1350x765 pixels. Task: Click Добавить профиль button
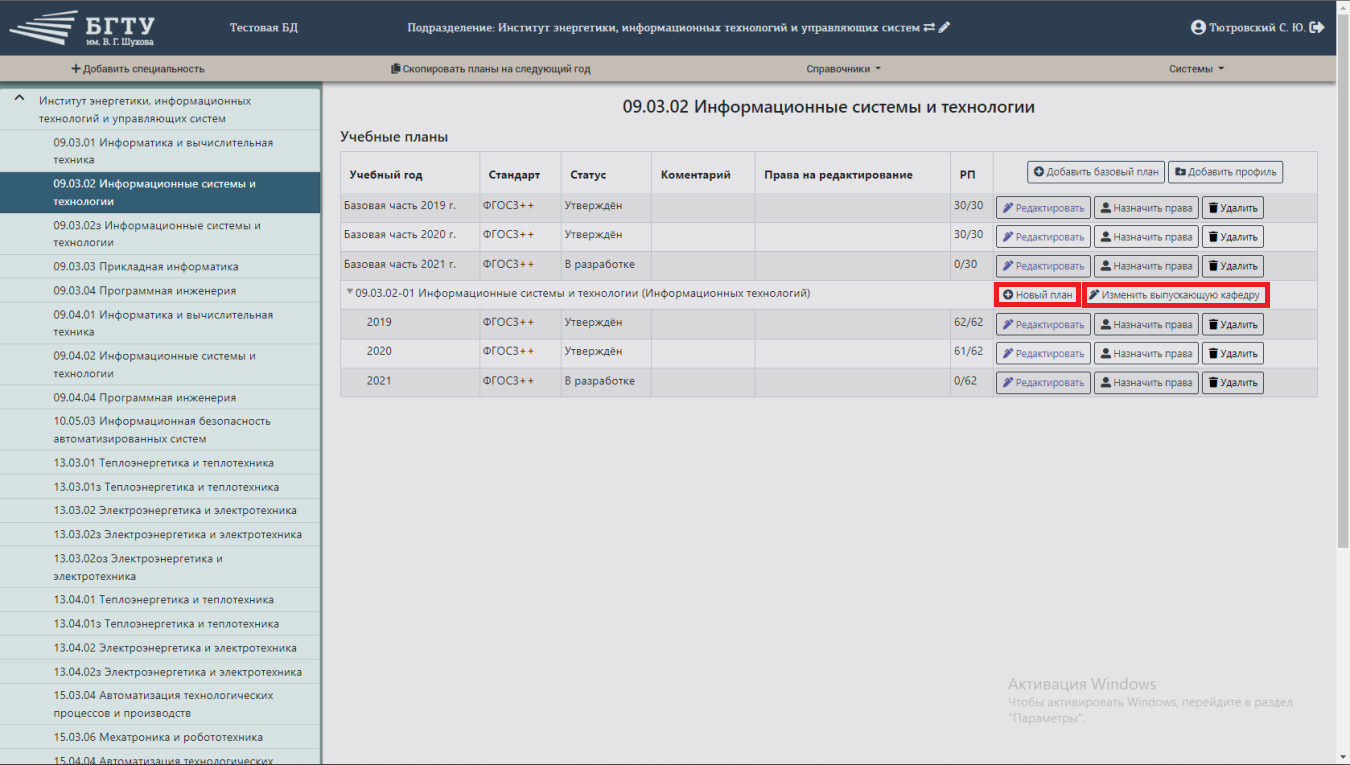[1225, 172]
